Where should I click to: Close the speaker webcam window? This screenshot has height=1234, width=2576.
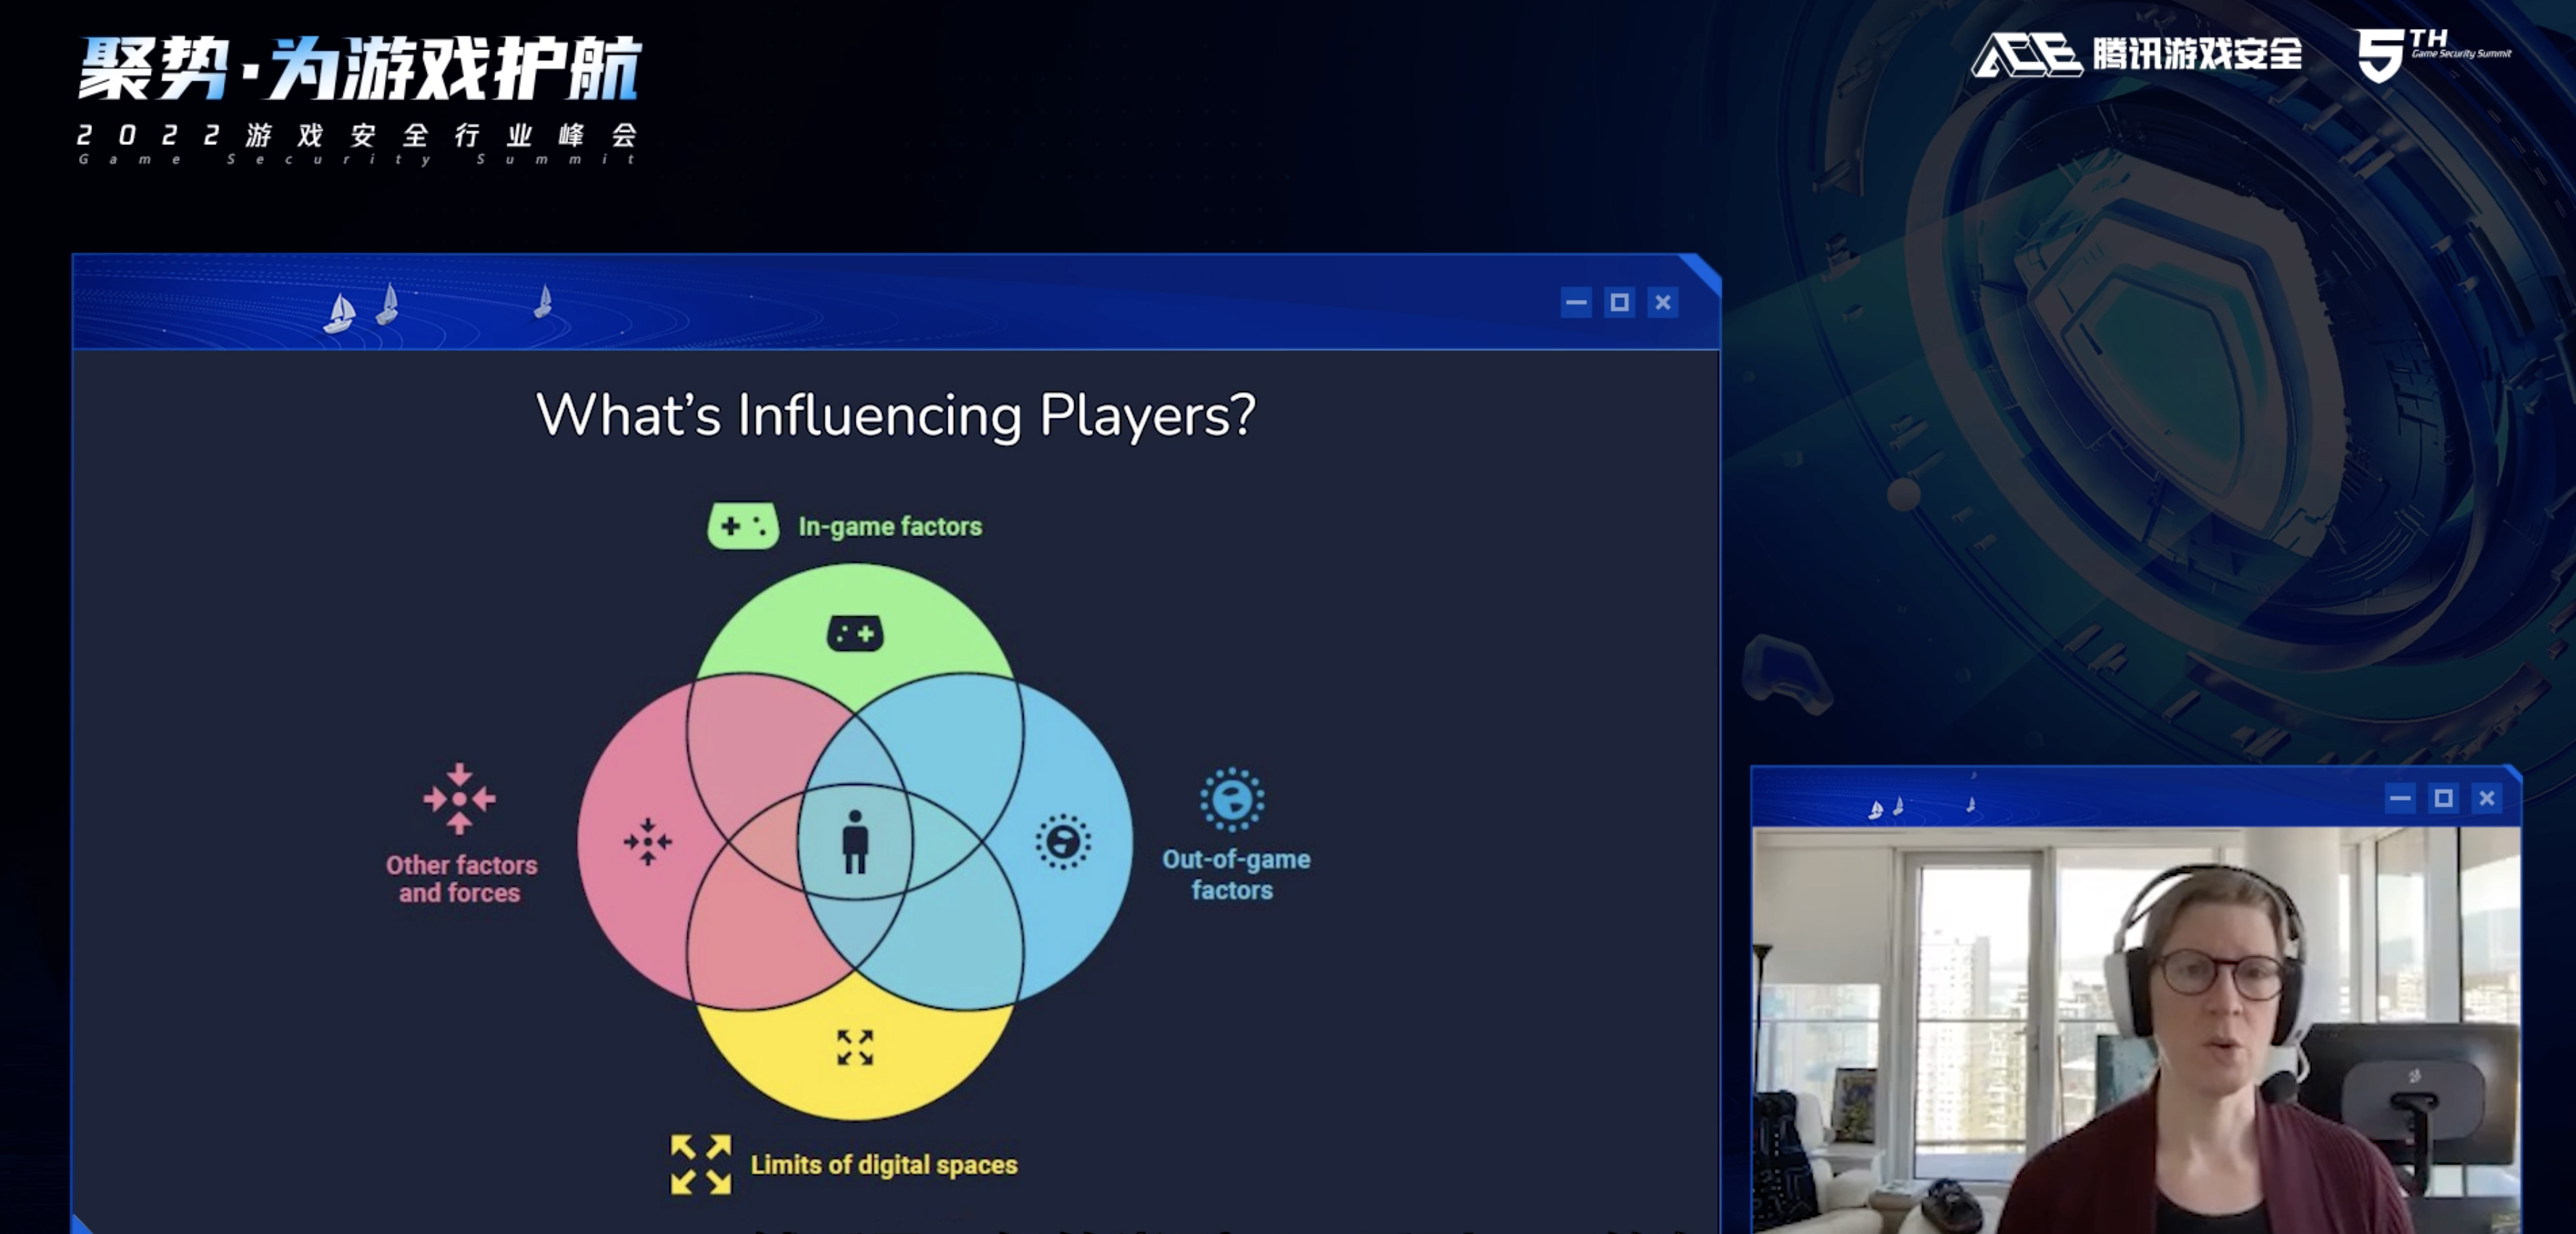(x=2487, y=798)
